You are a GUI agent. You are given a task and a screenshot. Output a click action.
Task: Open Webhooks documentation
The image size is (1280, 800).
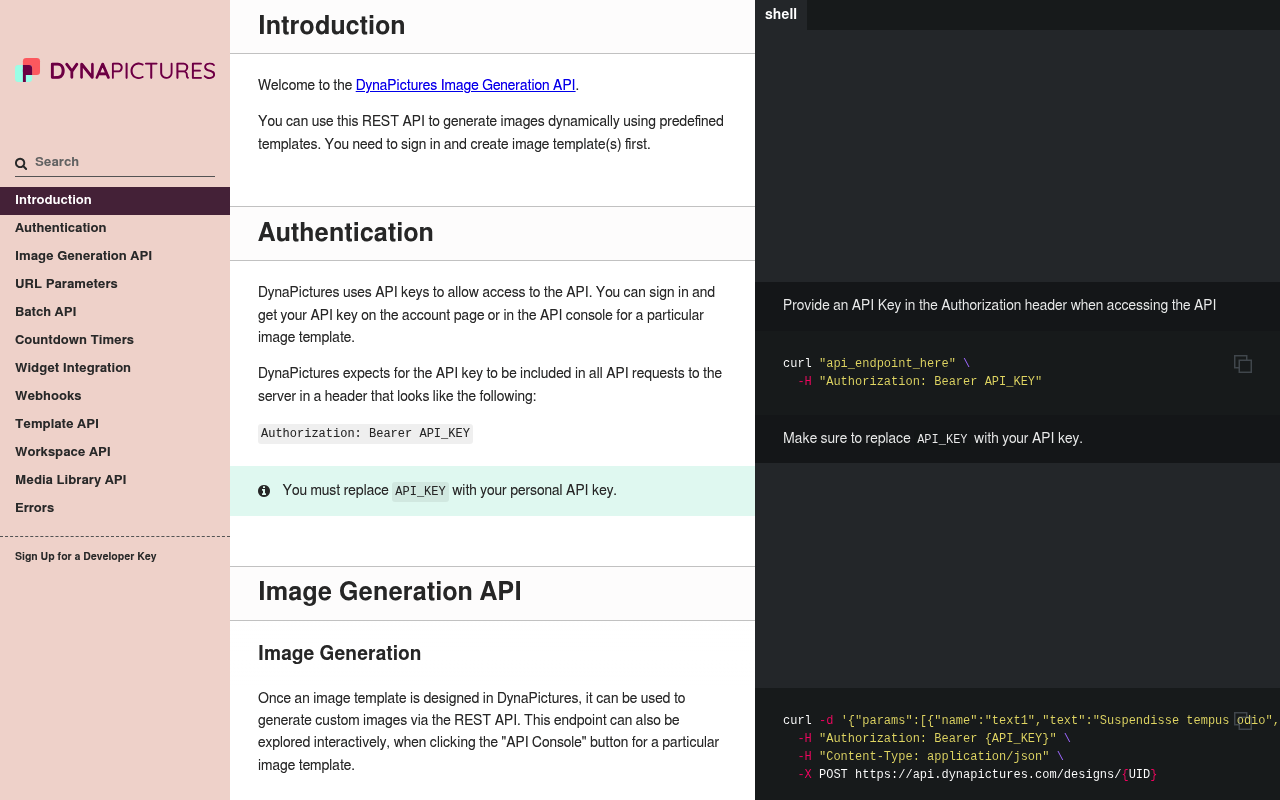[115, 396]
